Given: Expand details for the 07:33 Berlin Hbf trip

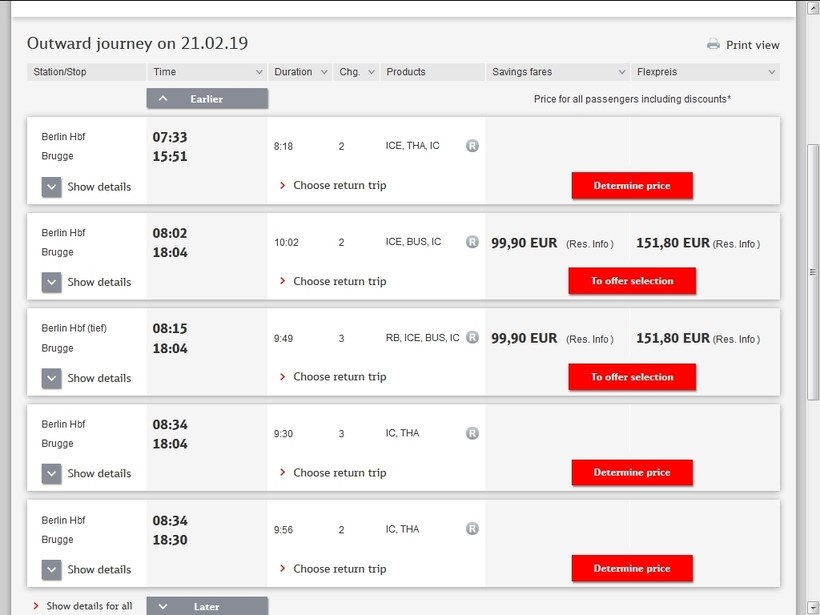Looking at the screenshot, I should coord(52,187).
